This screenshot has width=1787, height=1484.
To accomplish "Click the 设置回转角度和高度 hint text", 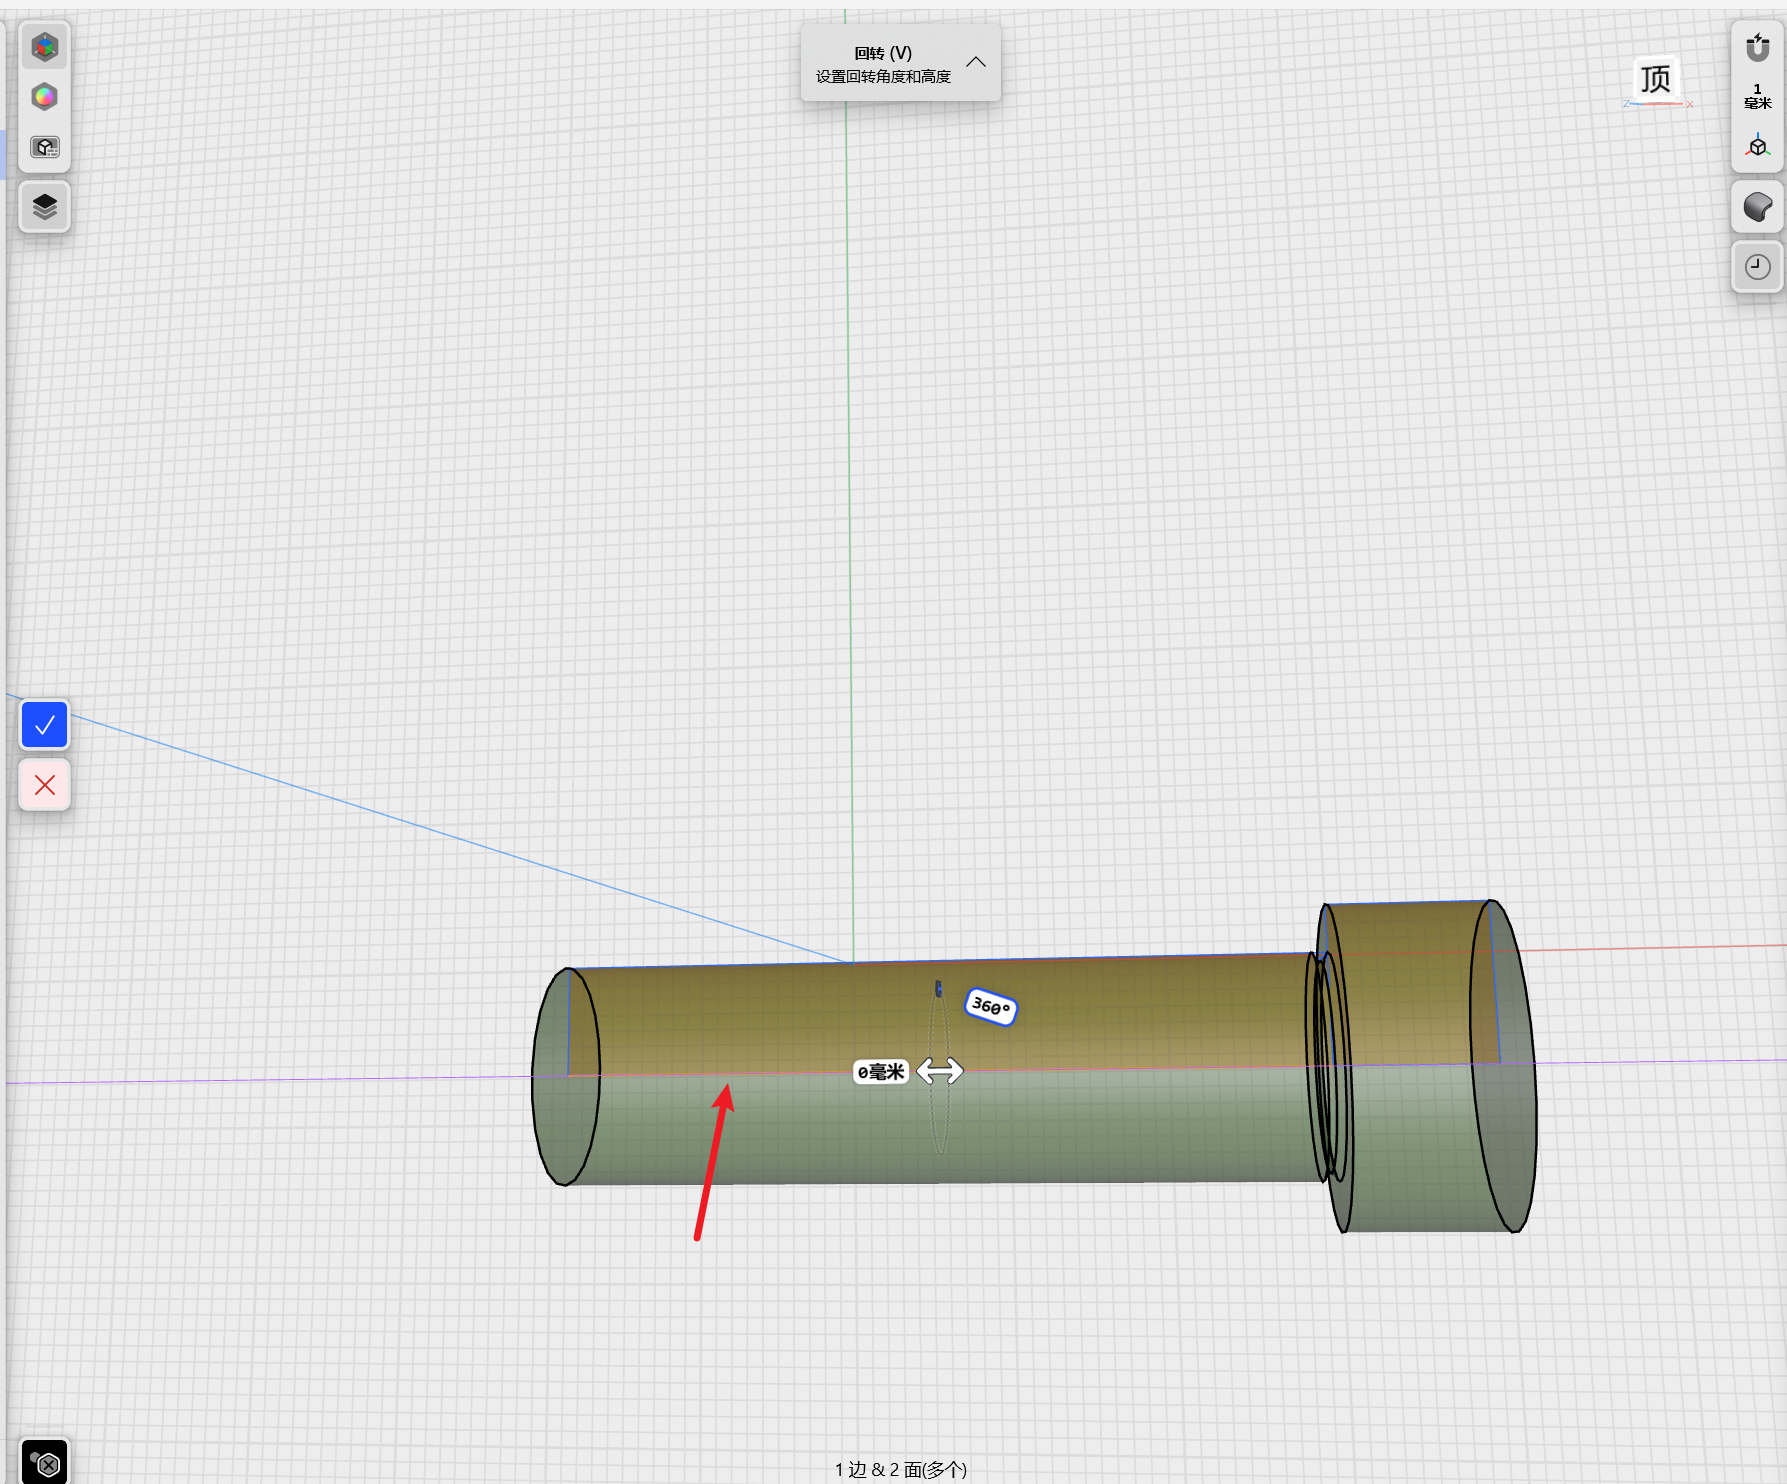I will pyautogui.click(x=883, y=77).
